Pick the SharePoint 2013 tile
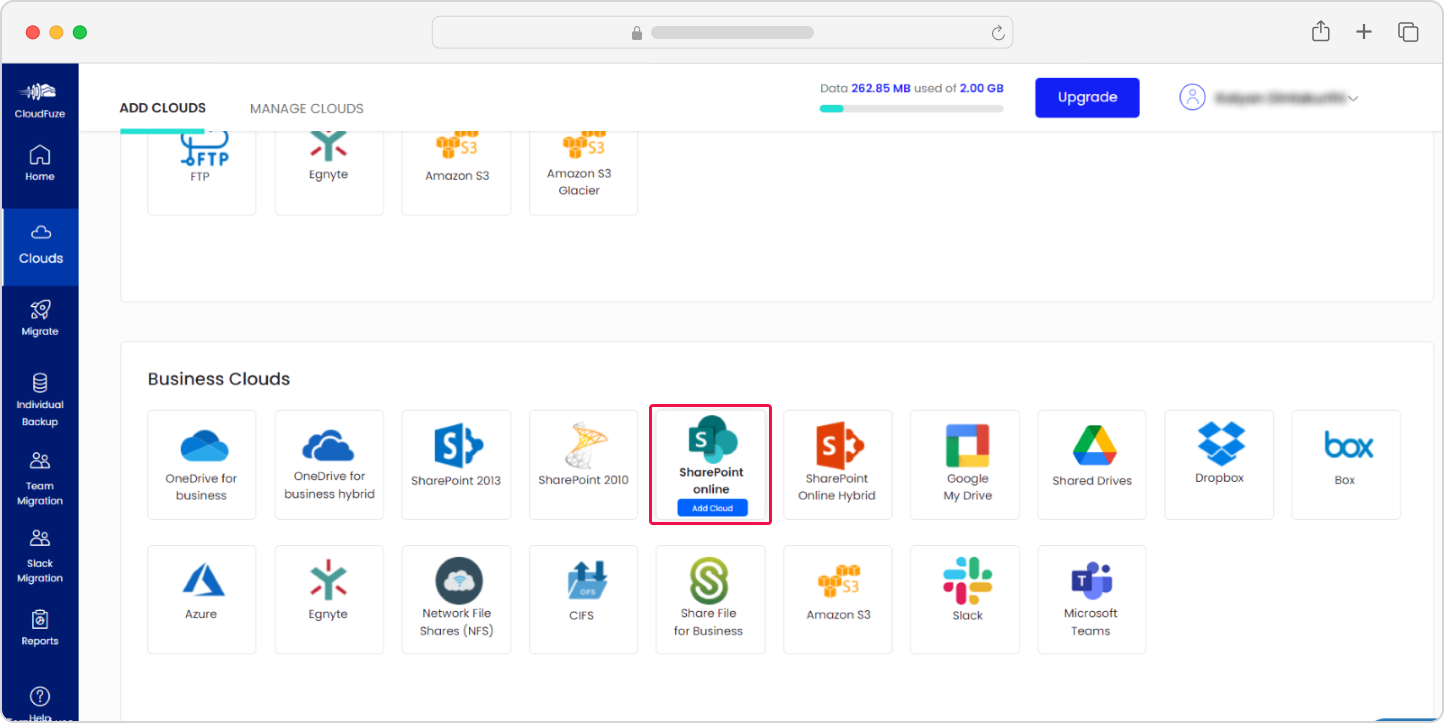 coord(456,465)
